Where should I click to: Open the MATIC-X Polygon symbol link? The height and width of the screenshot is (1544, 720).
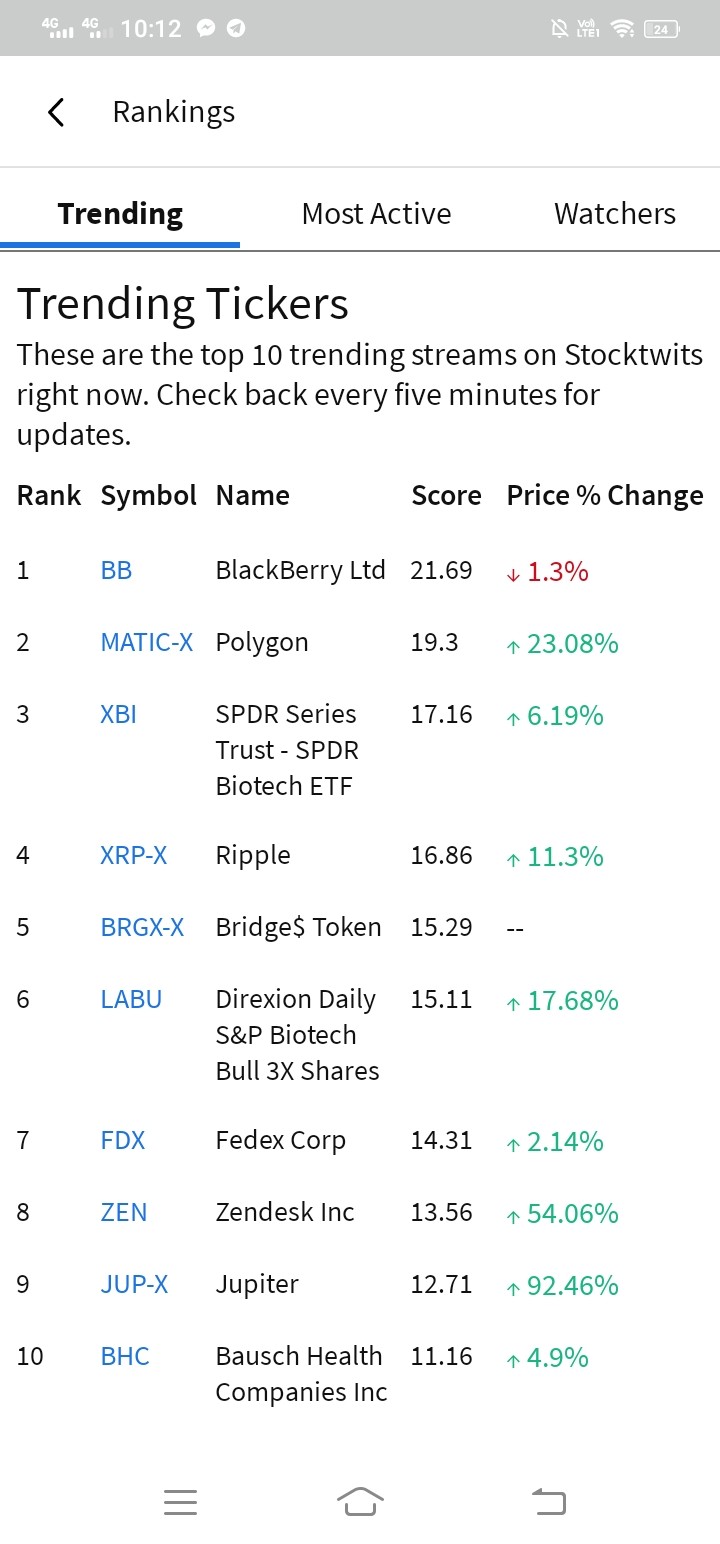[146, 642]
